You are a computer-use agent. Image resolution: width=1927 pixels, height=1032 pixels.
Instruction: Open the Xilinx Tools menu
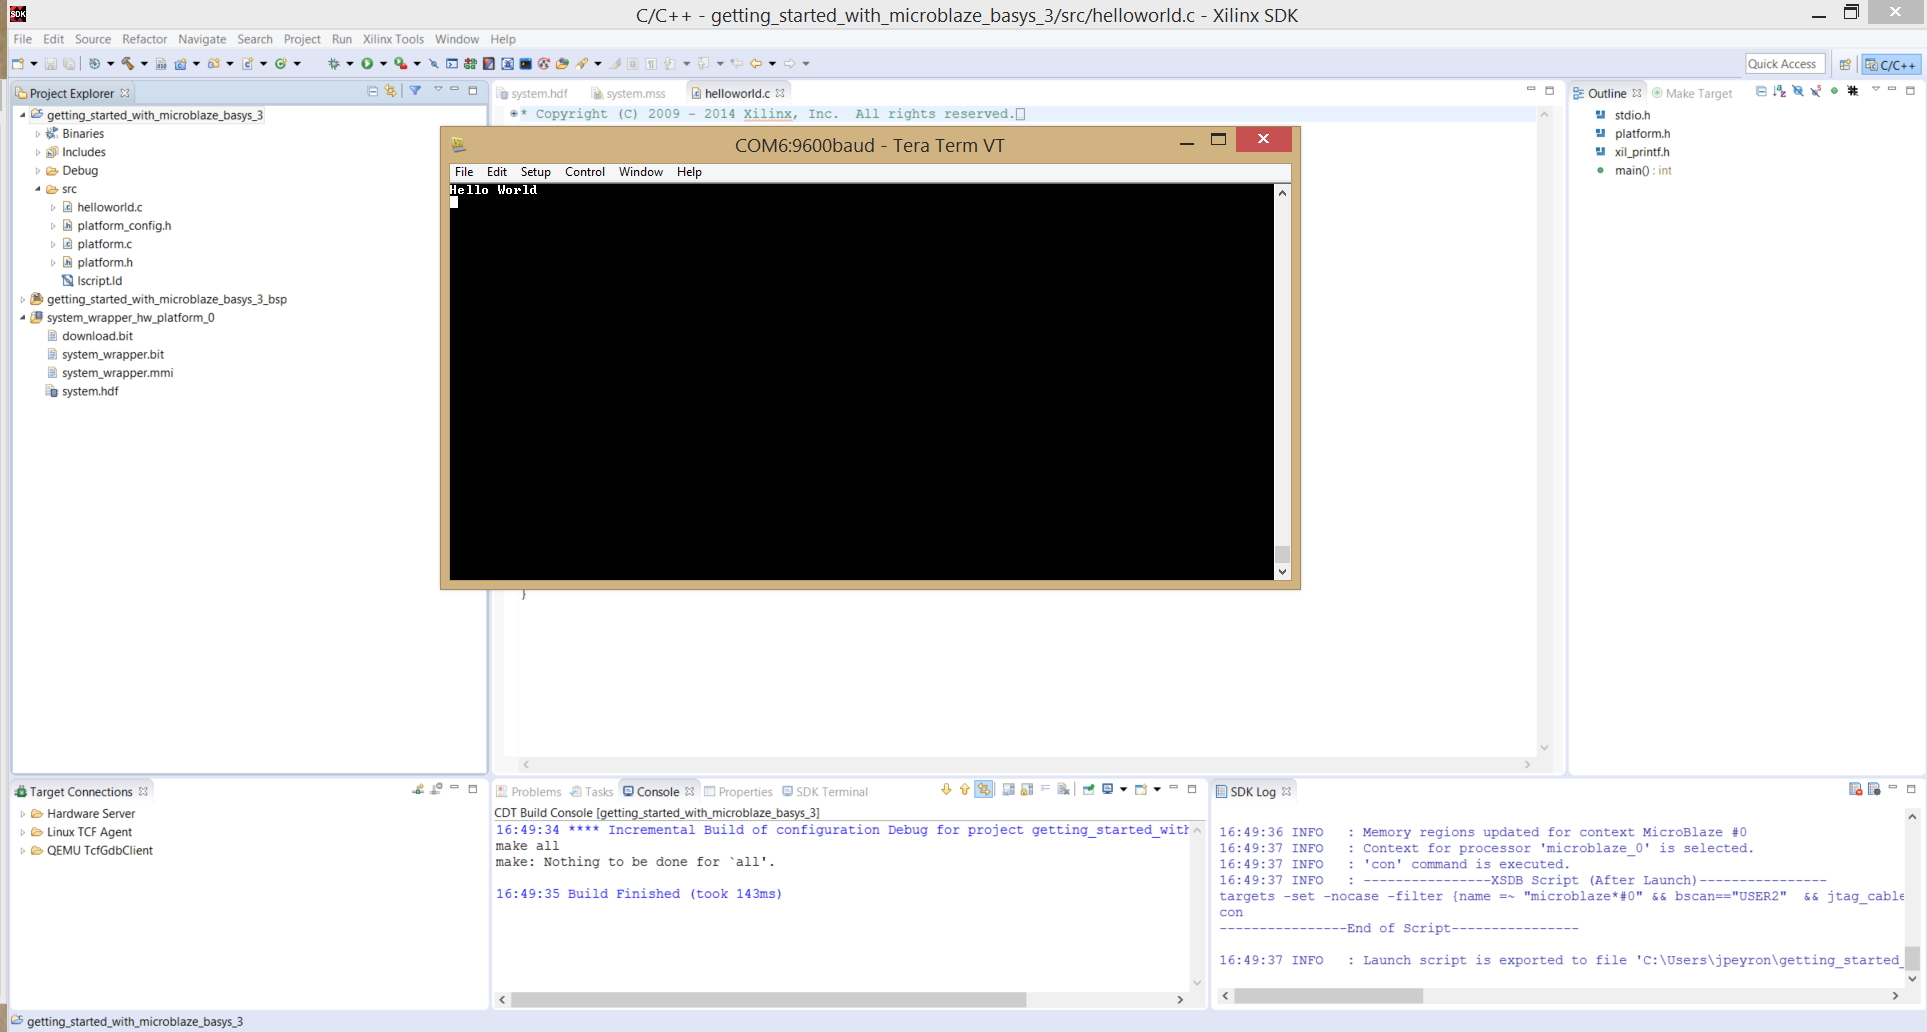393,39
